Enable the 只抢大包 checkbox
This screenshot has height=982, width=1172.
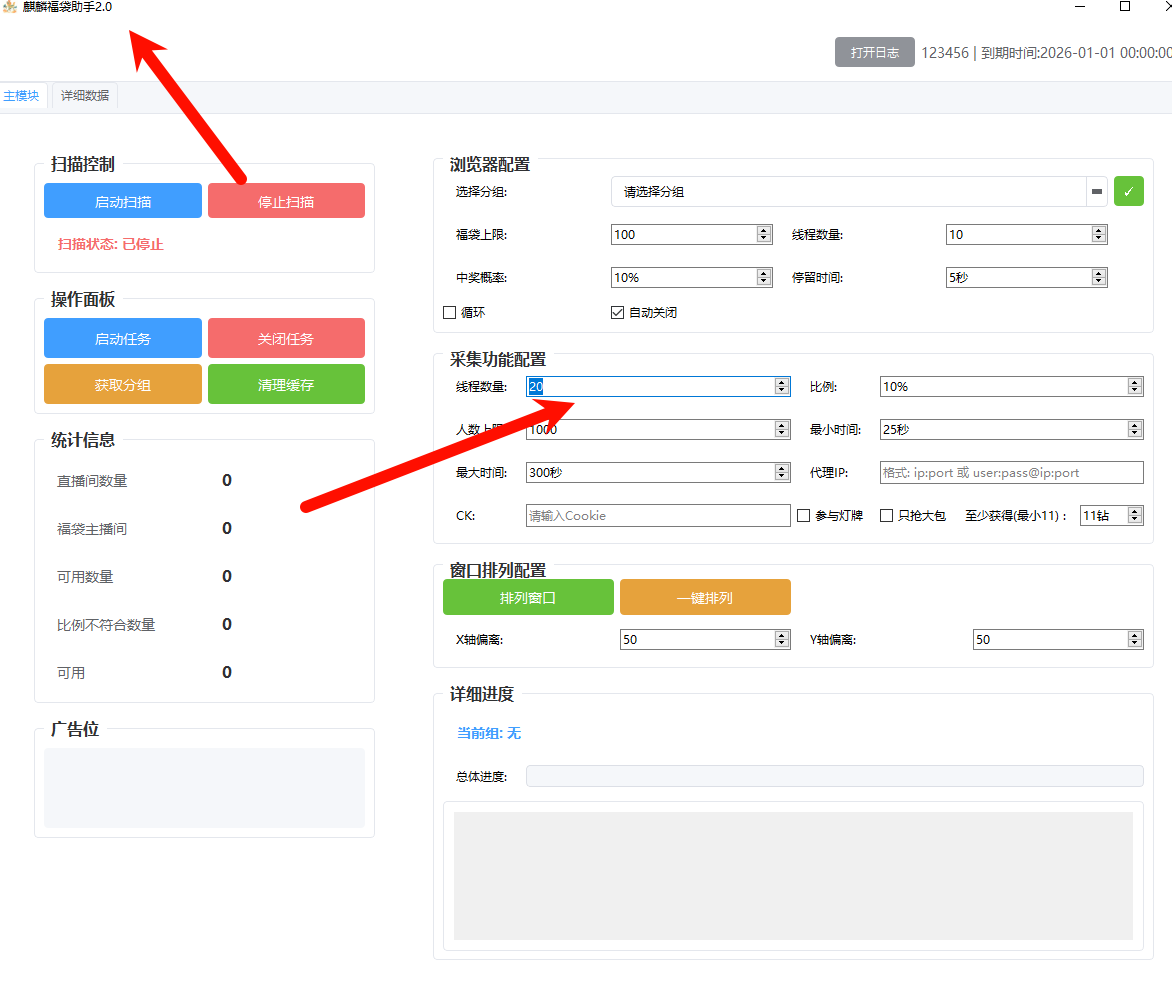click(x=886, y=516)
